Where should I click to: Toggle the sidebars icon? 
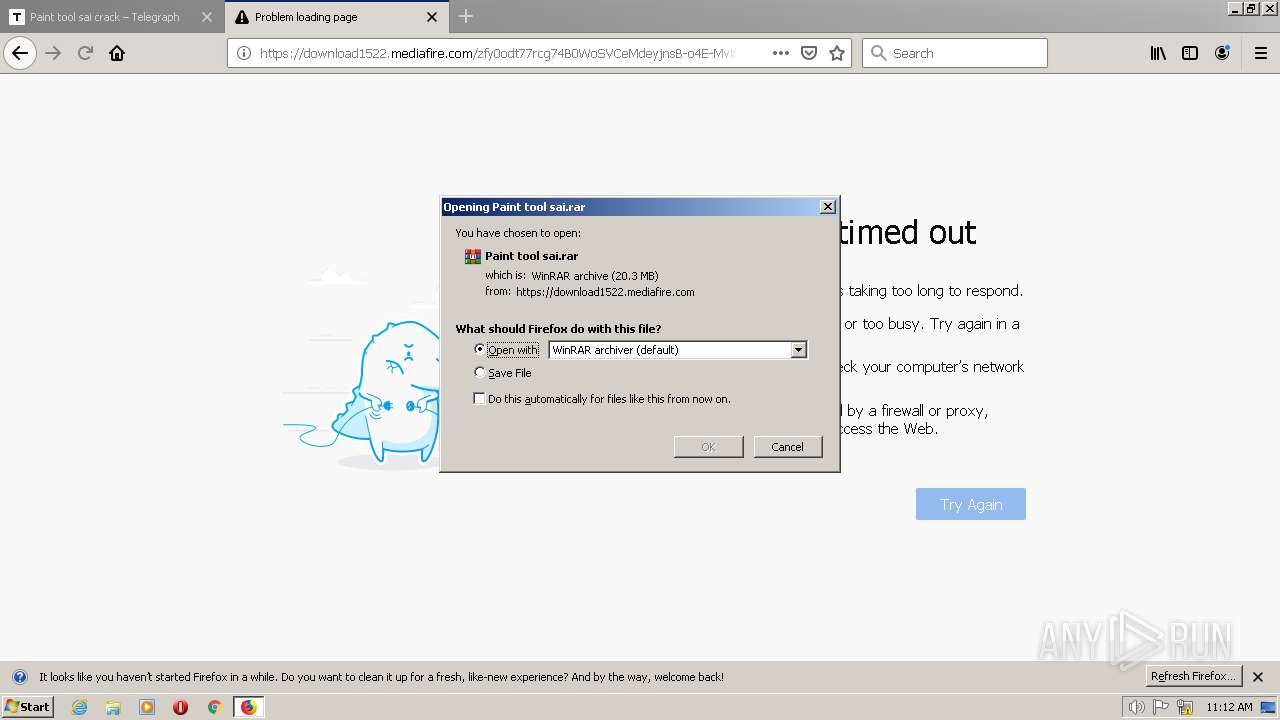(1190, 53)
